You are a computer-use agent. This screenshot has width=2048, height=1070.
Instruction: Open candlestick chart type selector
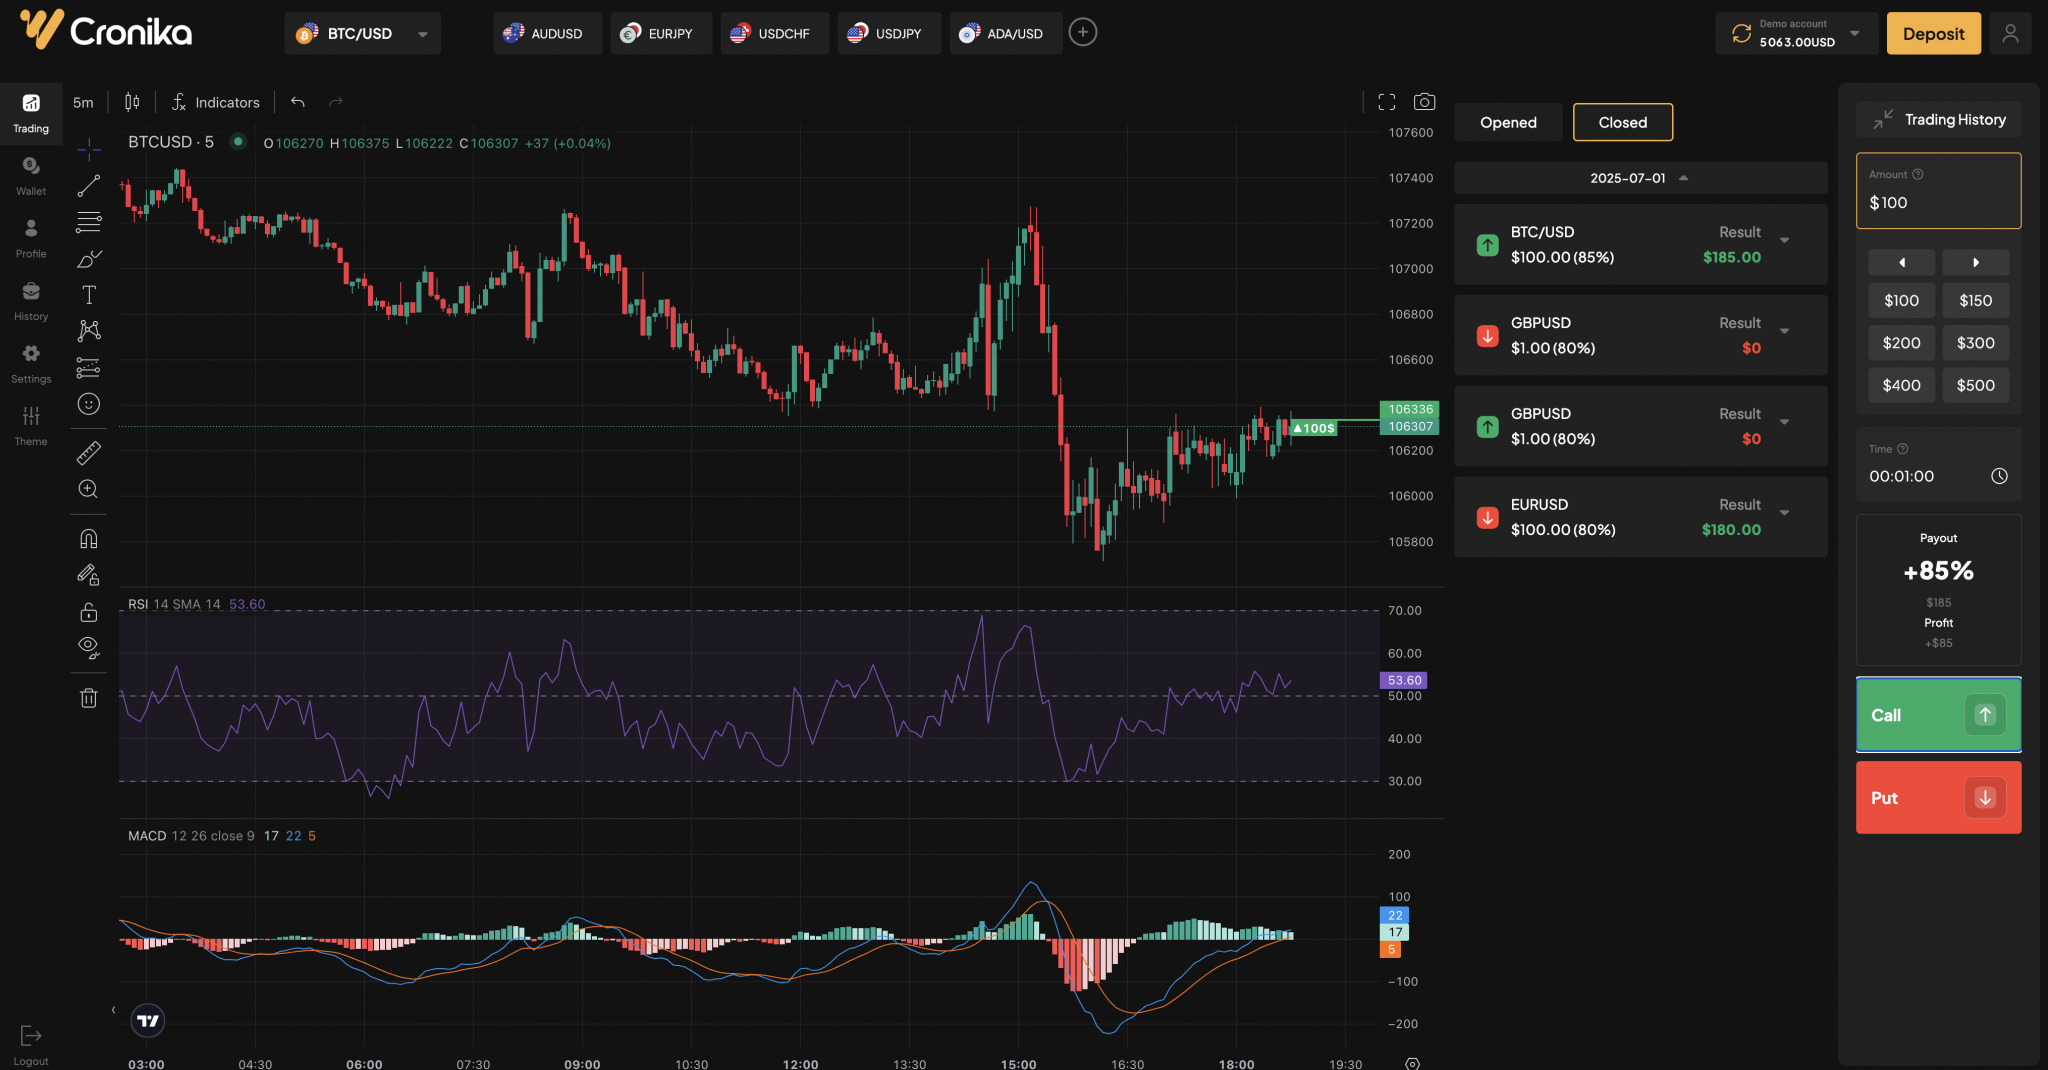coord(132,102)
